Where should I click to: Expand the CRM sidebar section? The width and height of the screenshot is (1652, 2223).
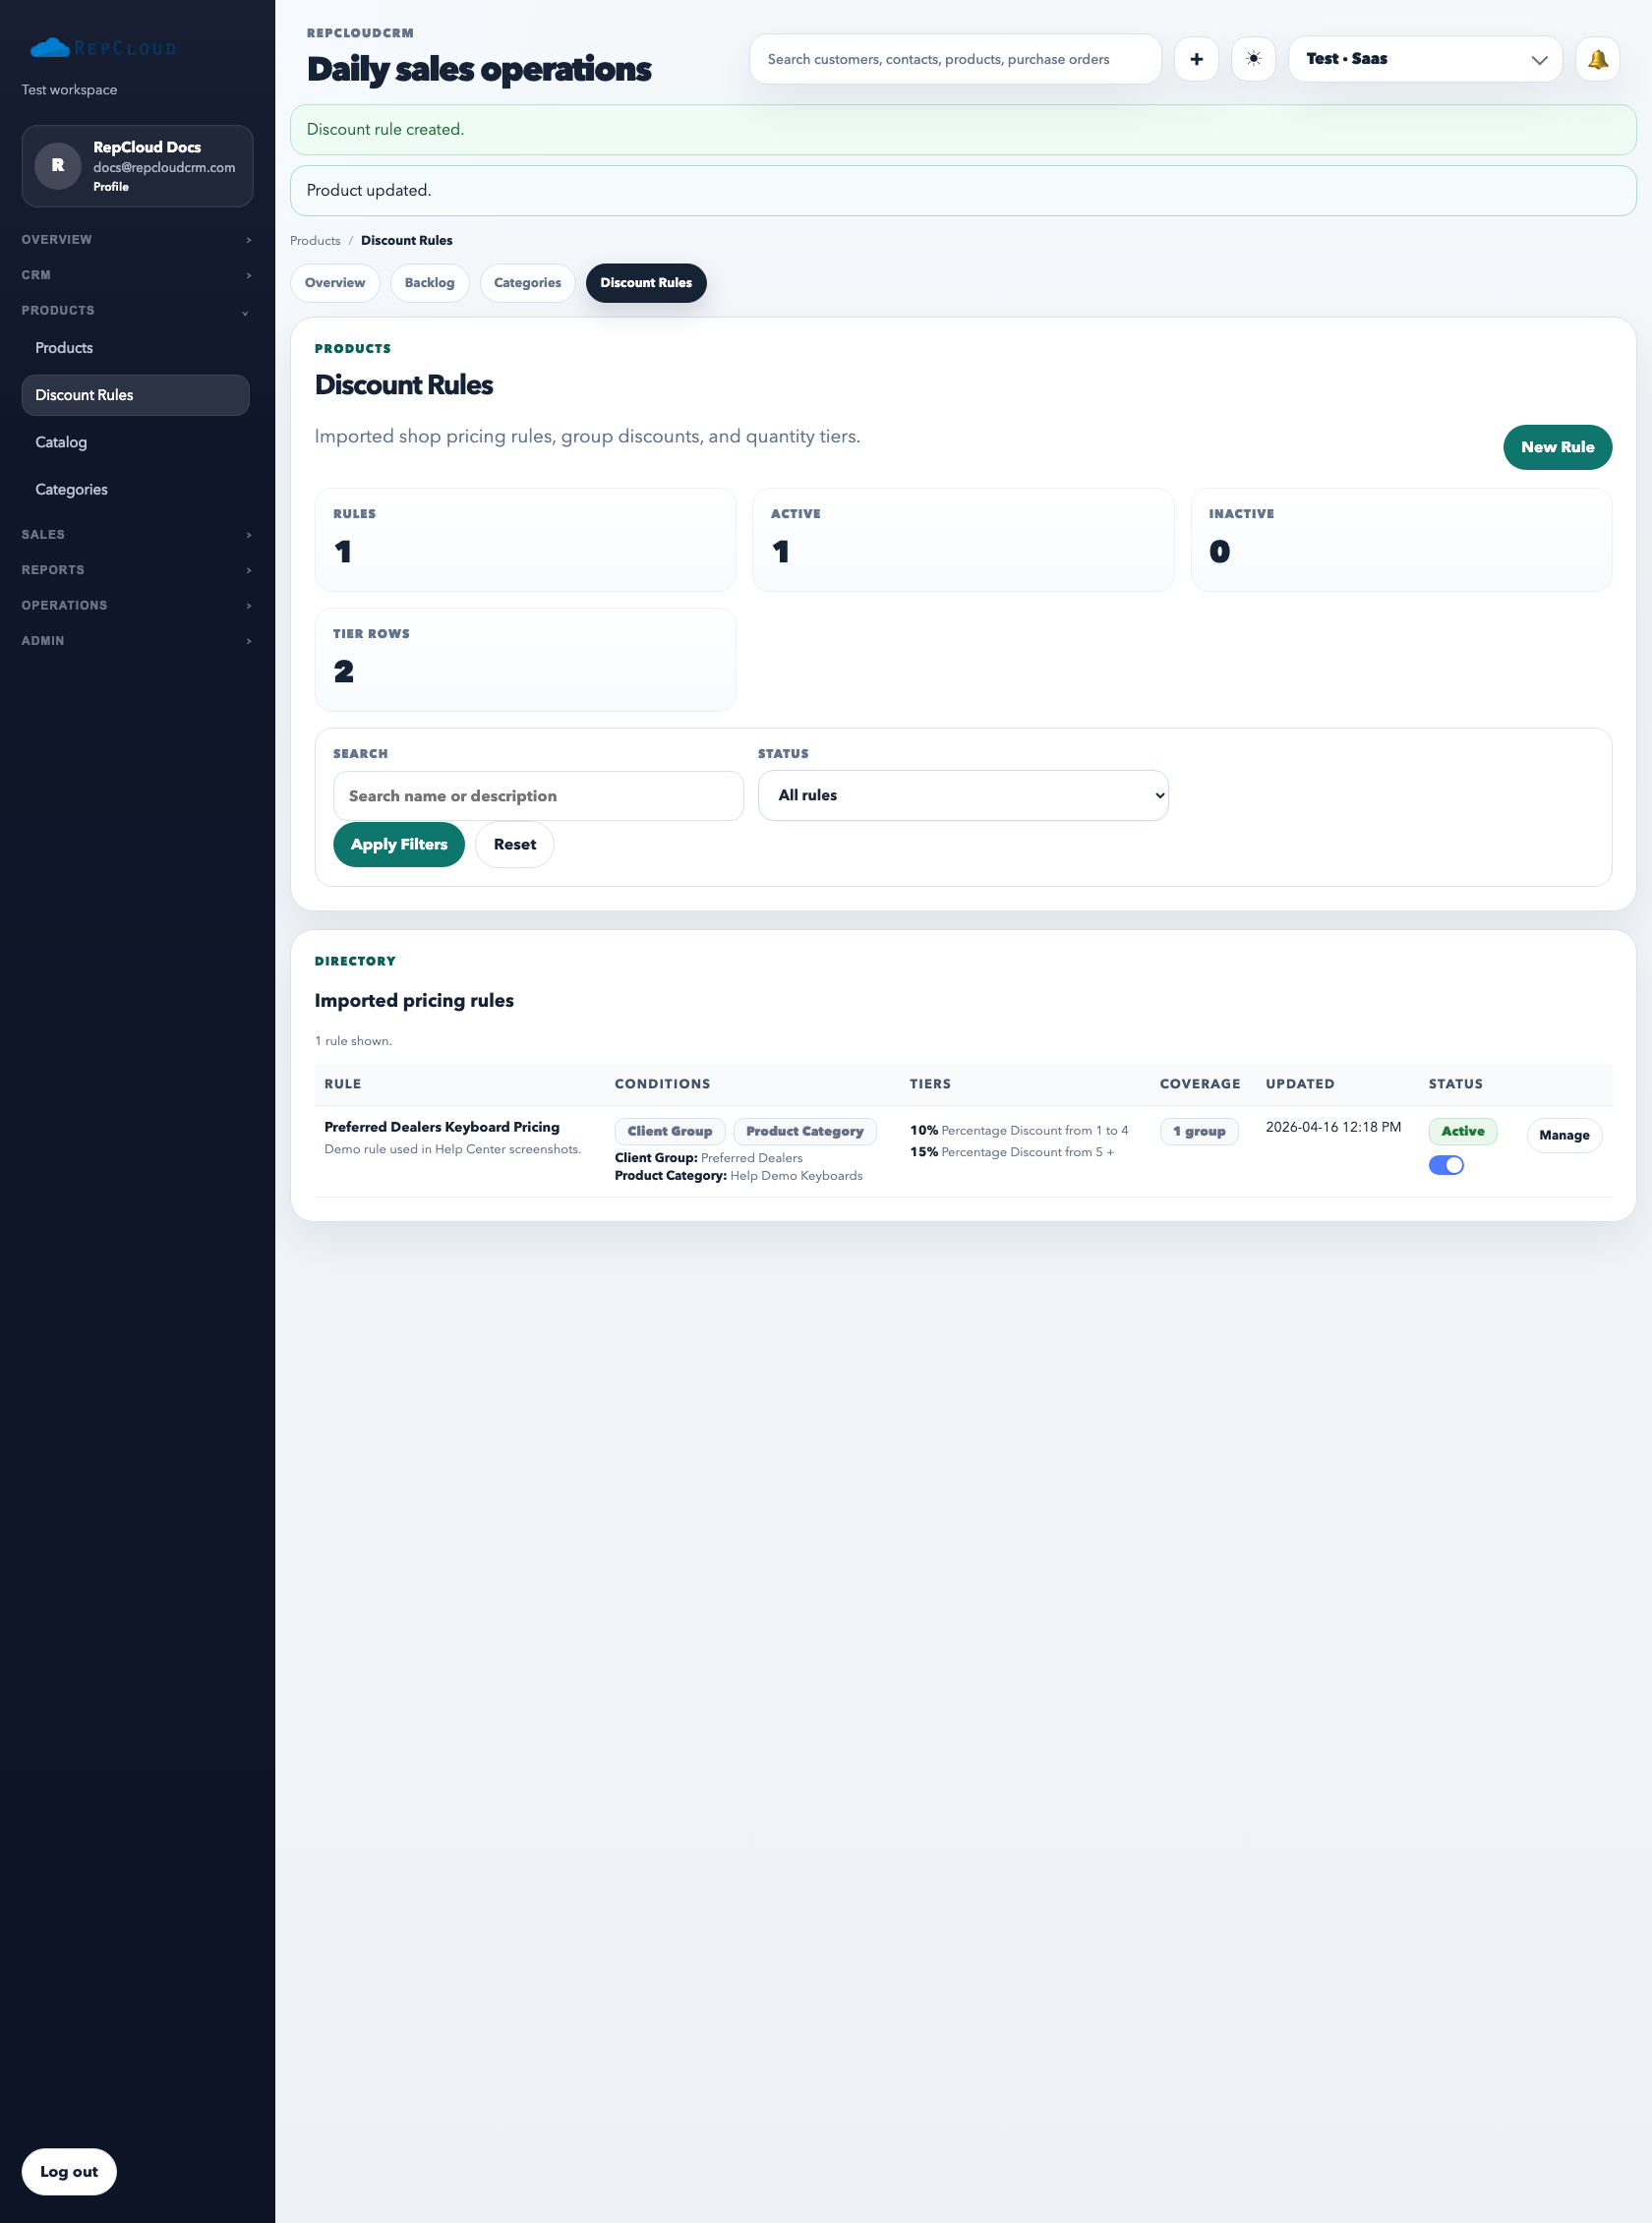point(136,275)
